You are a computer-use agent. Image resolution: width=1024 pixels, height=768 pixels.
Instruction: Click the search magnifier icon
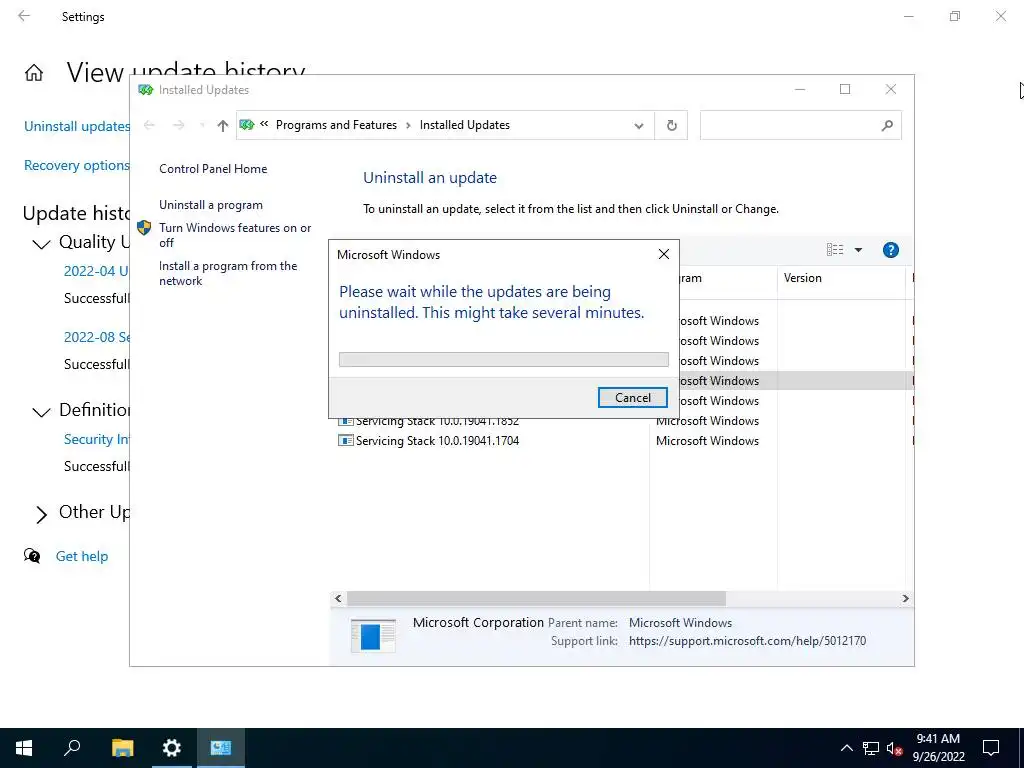(887, 125)
